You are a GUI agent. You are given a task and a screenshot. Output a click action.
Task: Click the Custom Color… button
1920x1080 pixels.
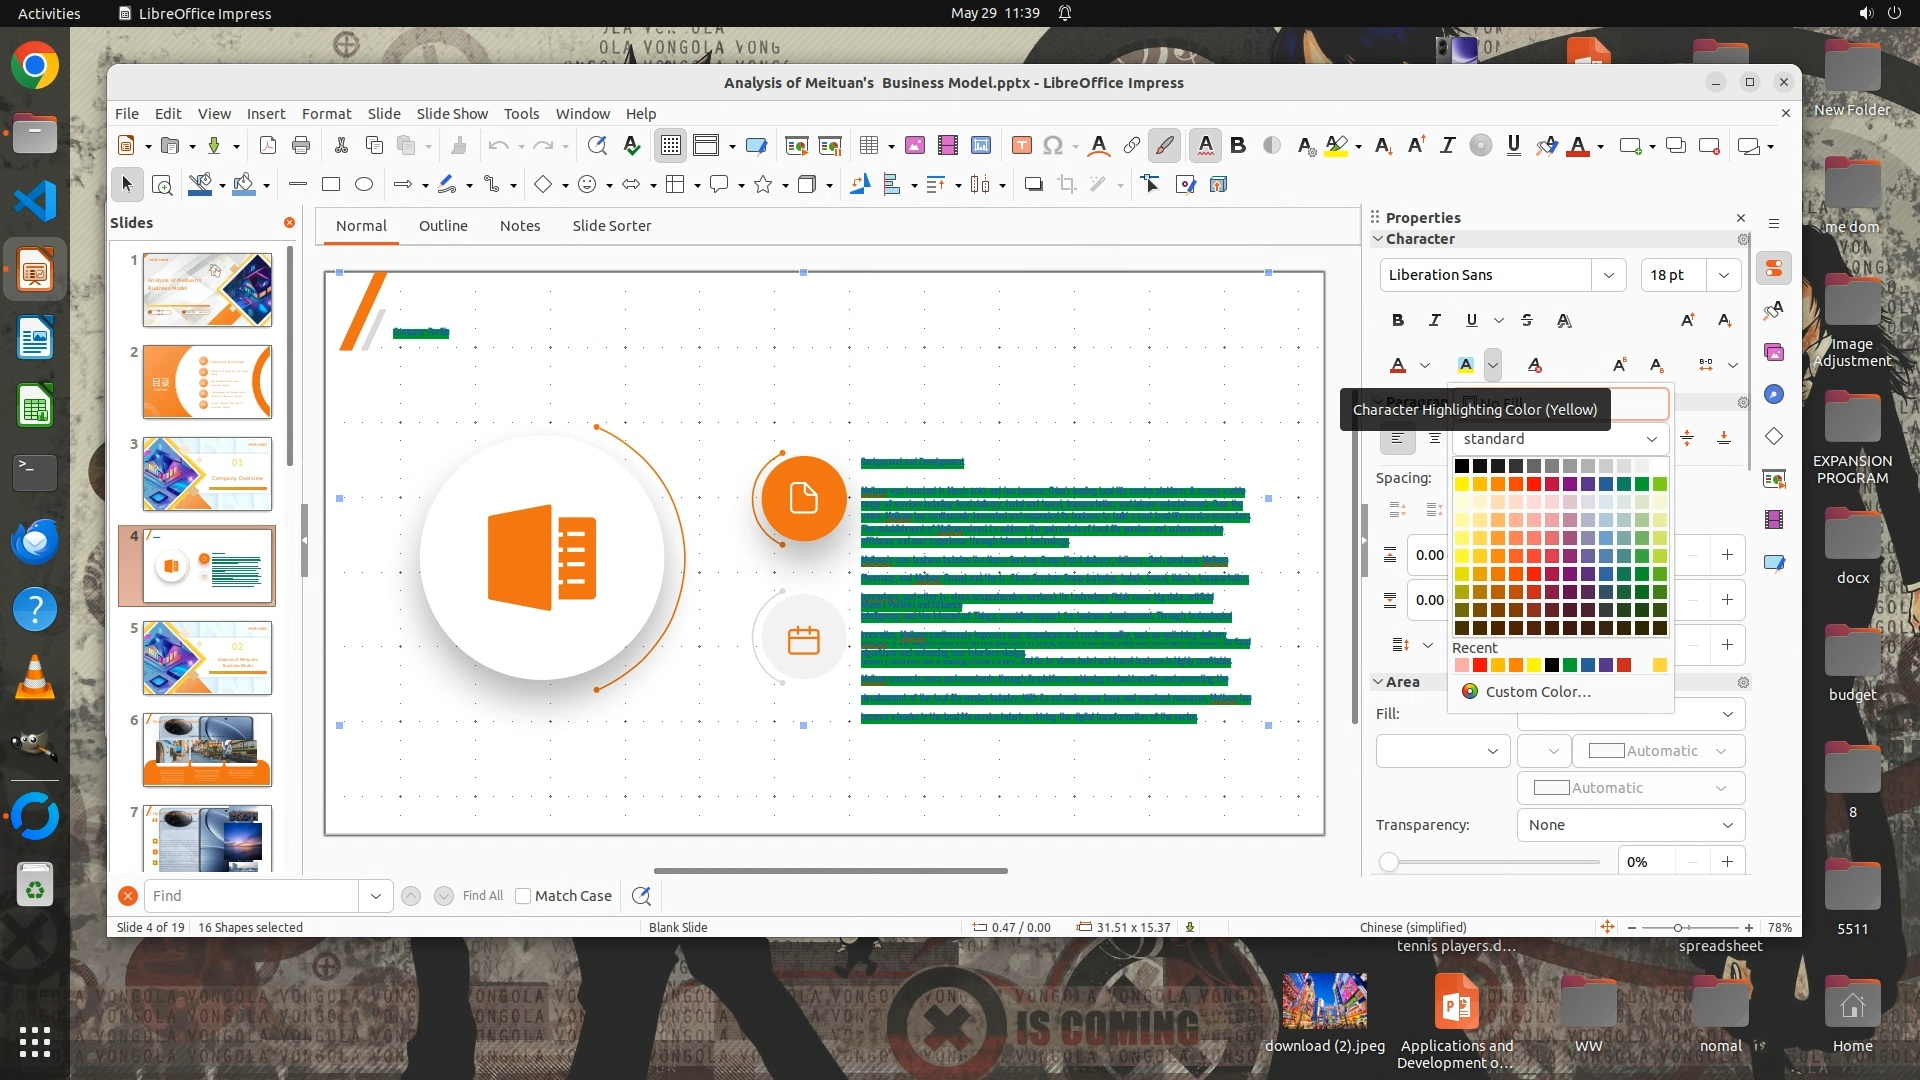(1537, 692)
